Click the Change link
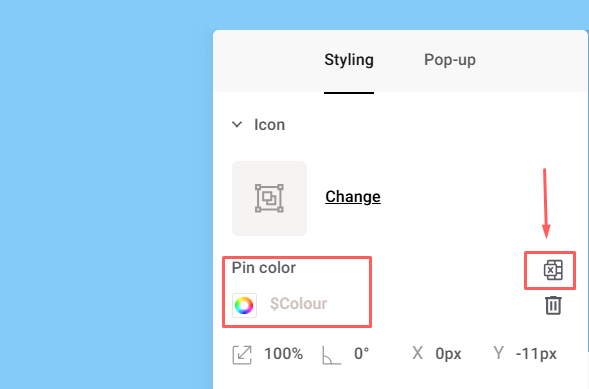Viewport: 589px width, 389px height. (x=353, y=197)
